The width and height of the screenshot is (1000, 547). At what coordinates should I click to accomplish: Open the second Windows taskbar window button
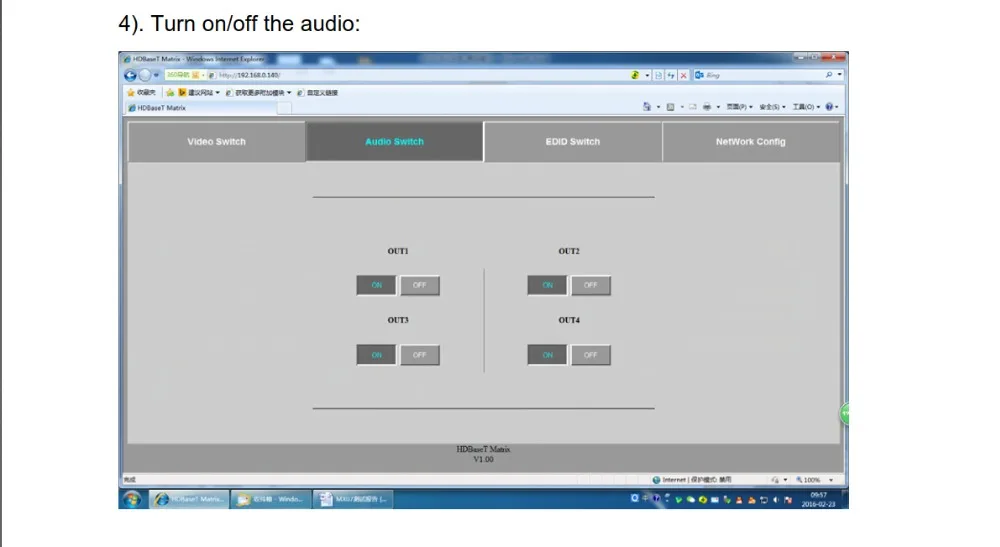click(x=270, y=499)
